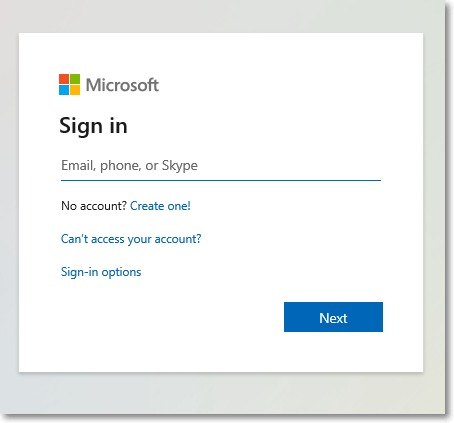
Task: Click the Microsoft wordmark text
Action: pos(122,85)
